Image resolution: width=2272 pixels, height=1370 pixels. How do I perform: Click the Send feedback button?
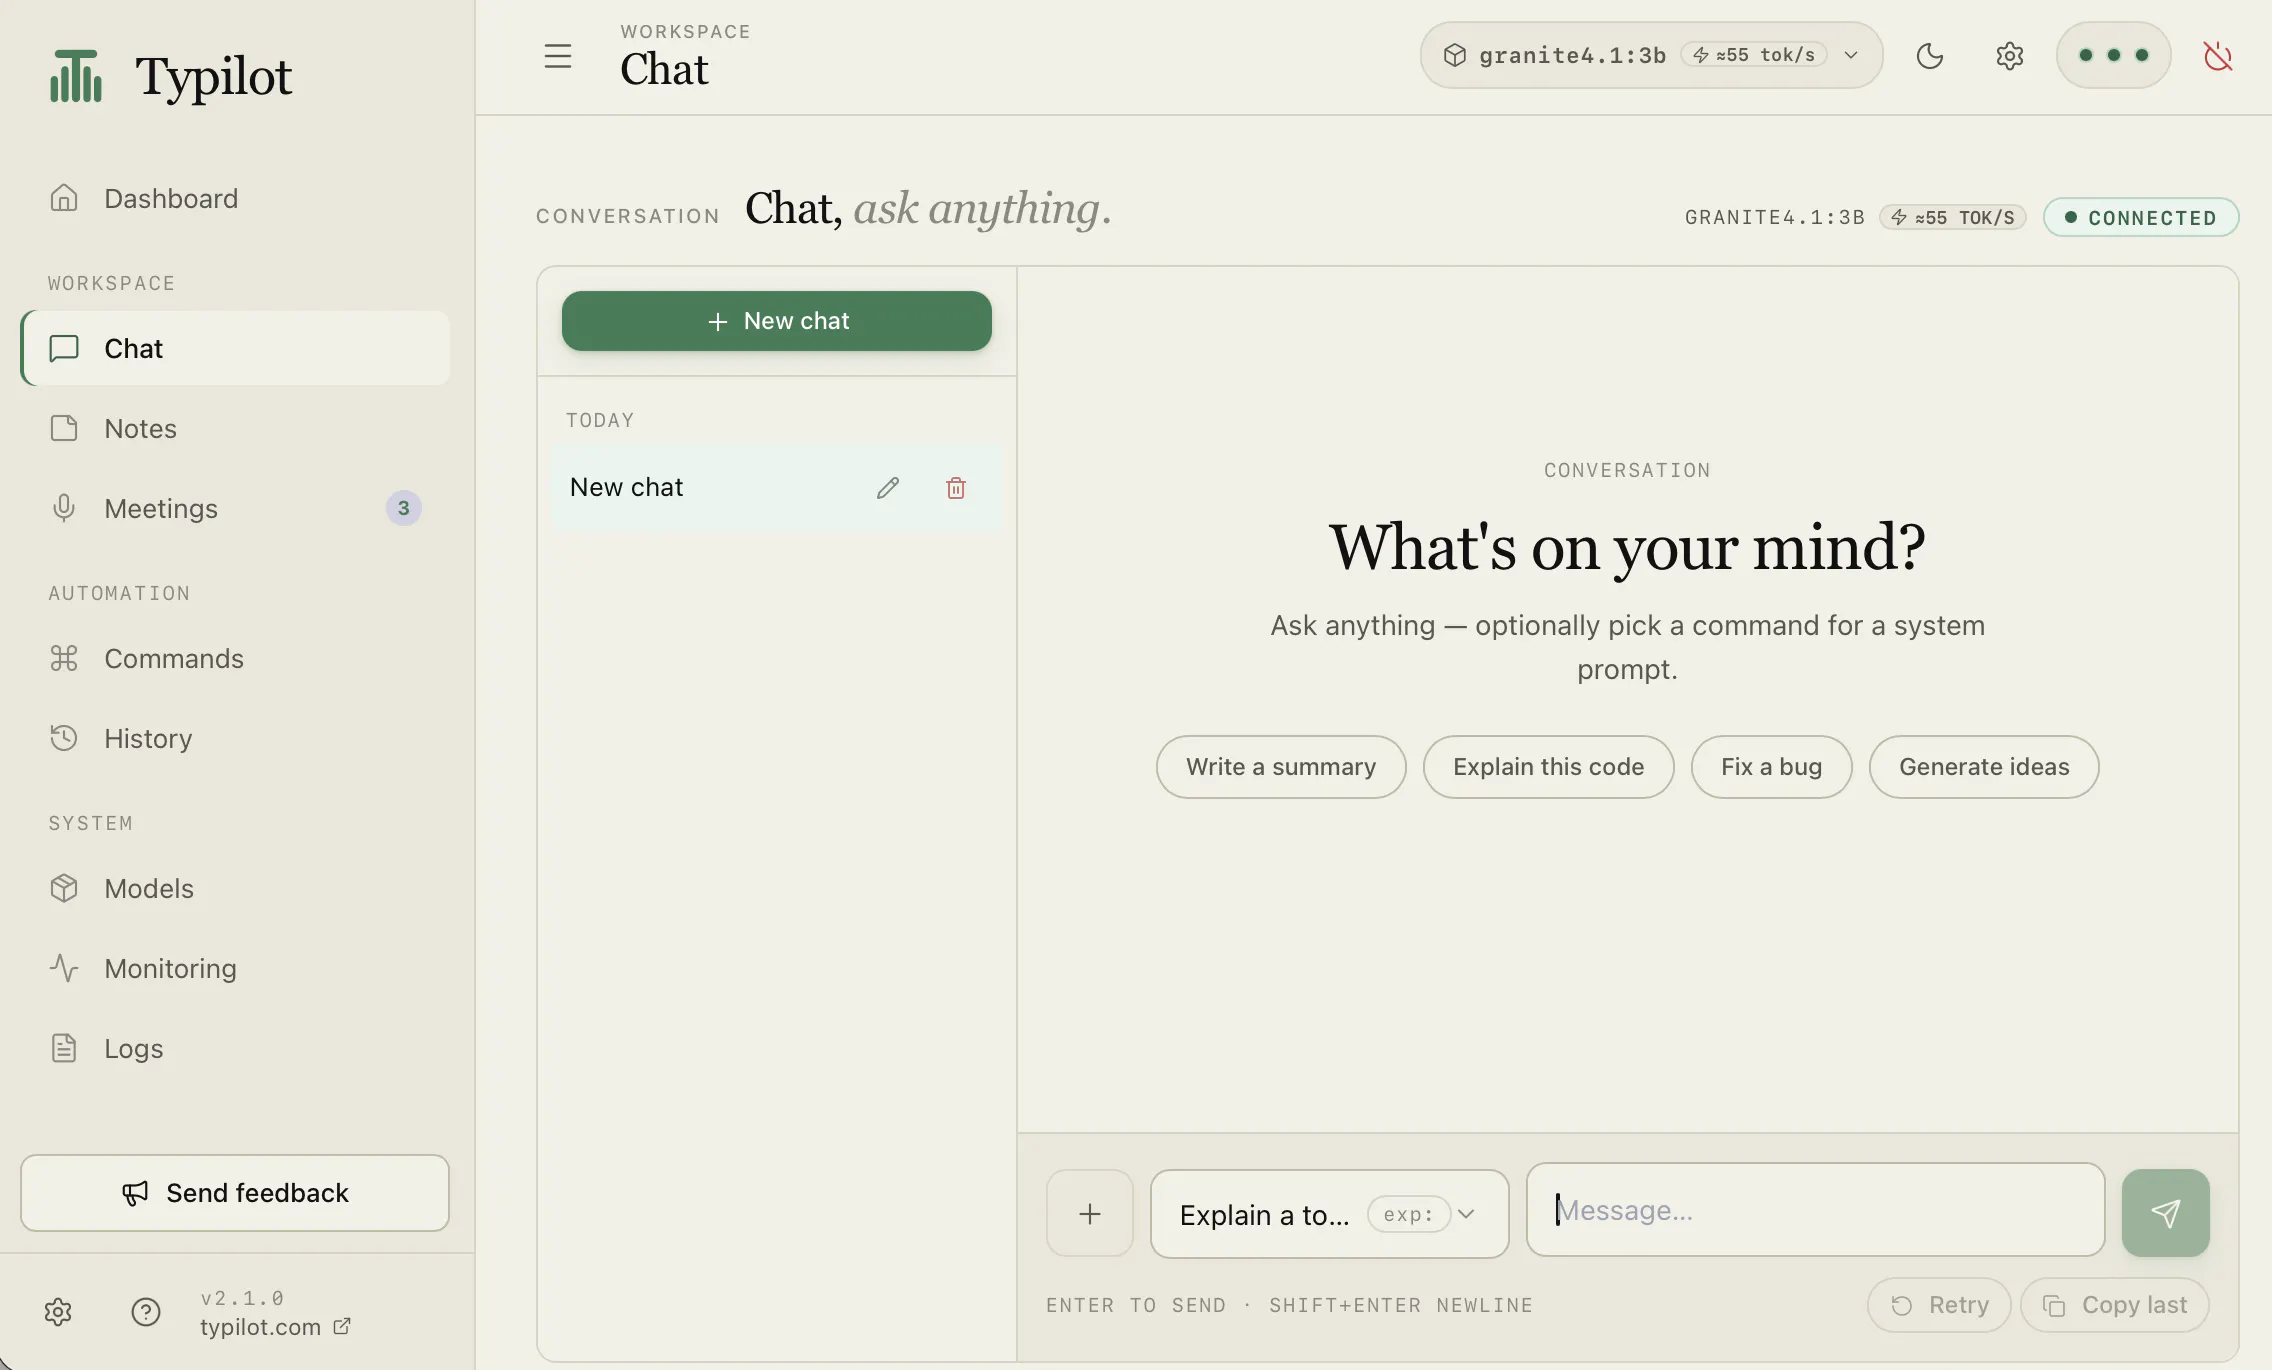tap(235, 1193)
